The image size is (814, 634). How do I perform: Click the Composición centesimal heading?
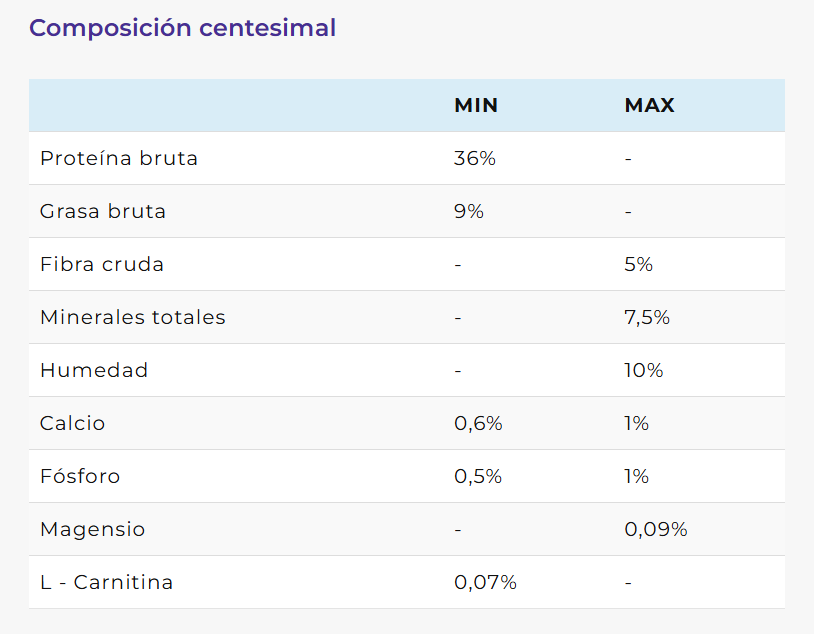[x=182, y=28]
